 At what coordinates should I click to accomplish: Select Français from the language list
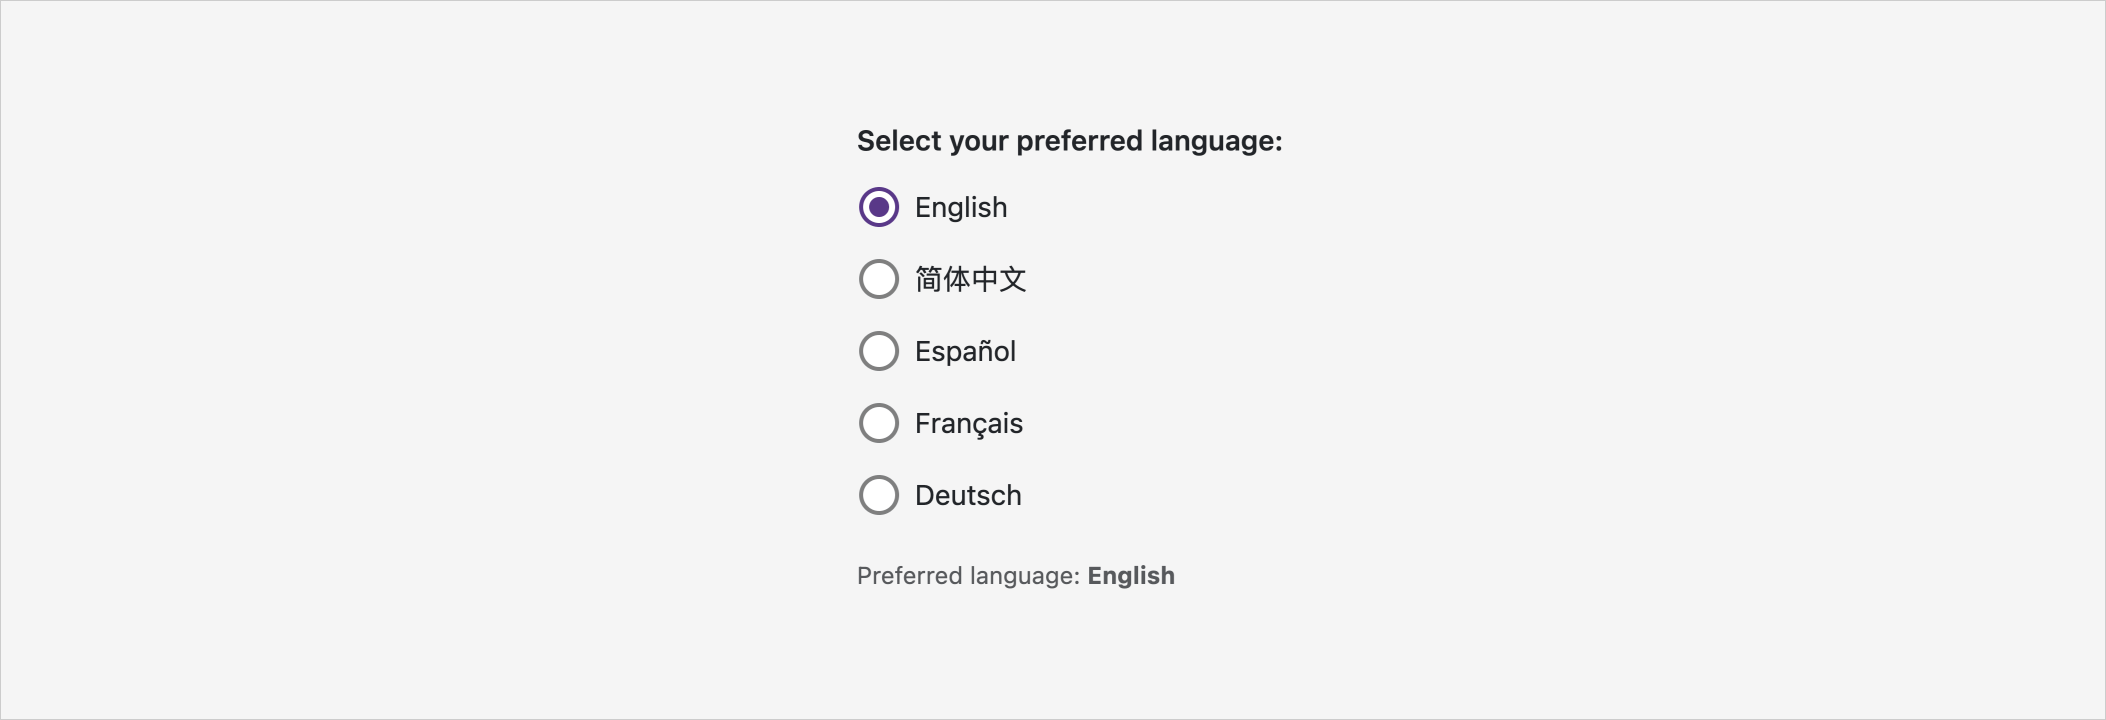tap(878, 423)
